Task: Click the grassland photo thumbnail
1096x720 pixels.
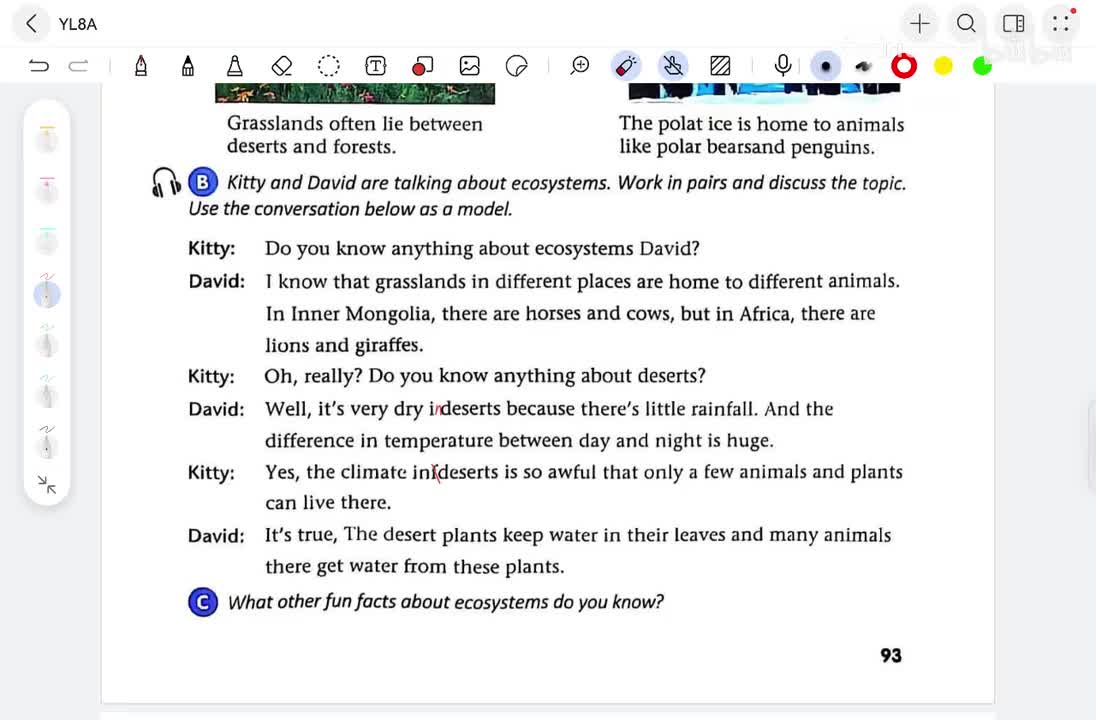Action: pos(355,93)
